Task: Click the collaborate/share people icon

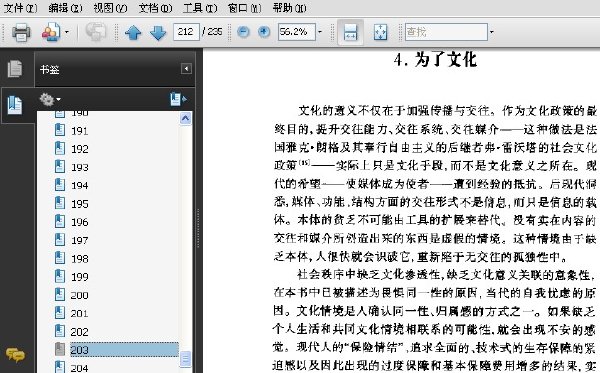Action: coord(51,32)
